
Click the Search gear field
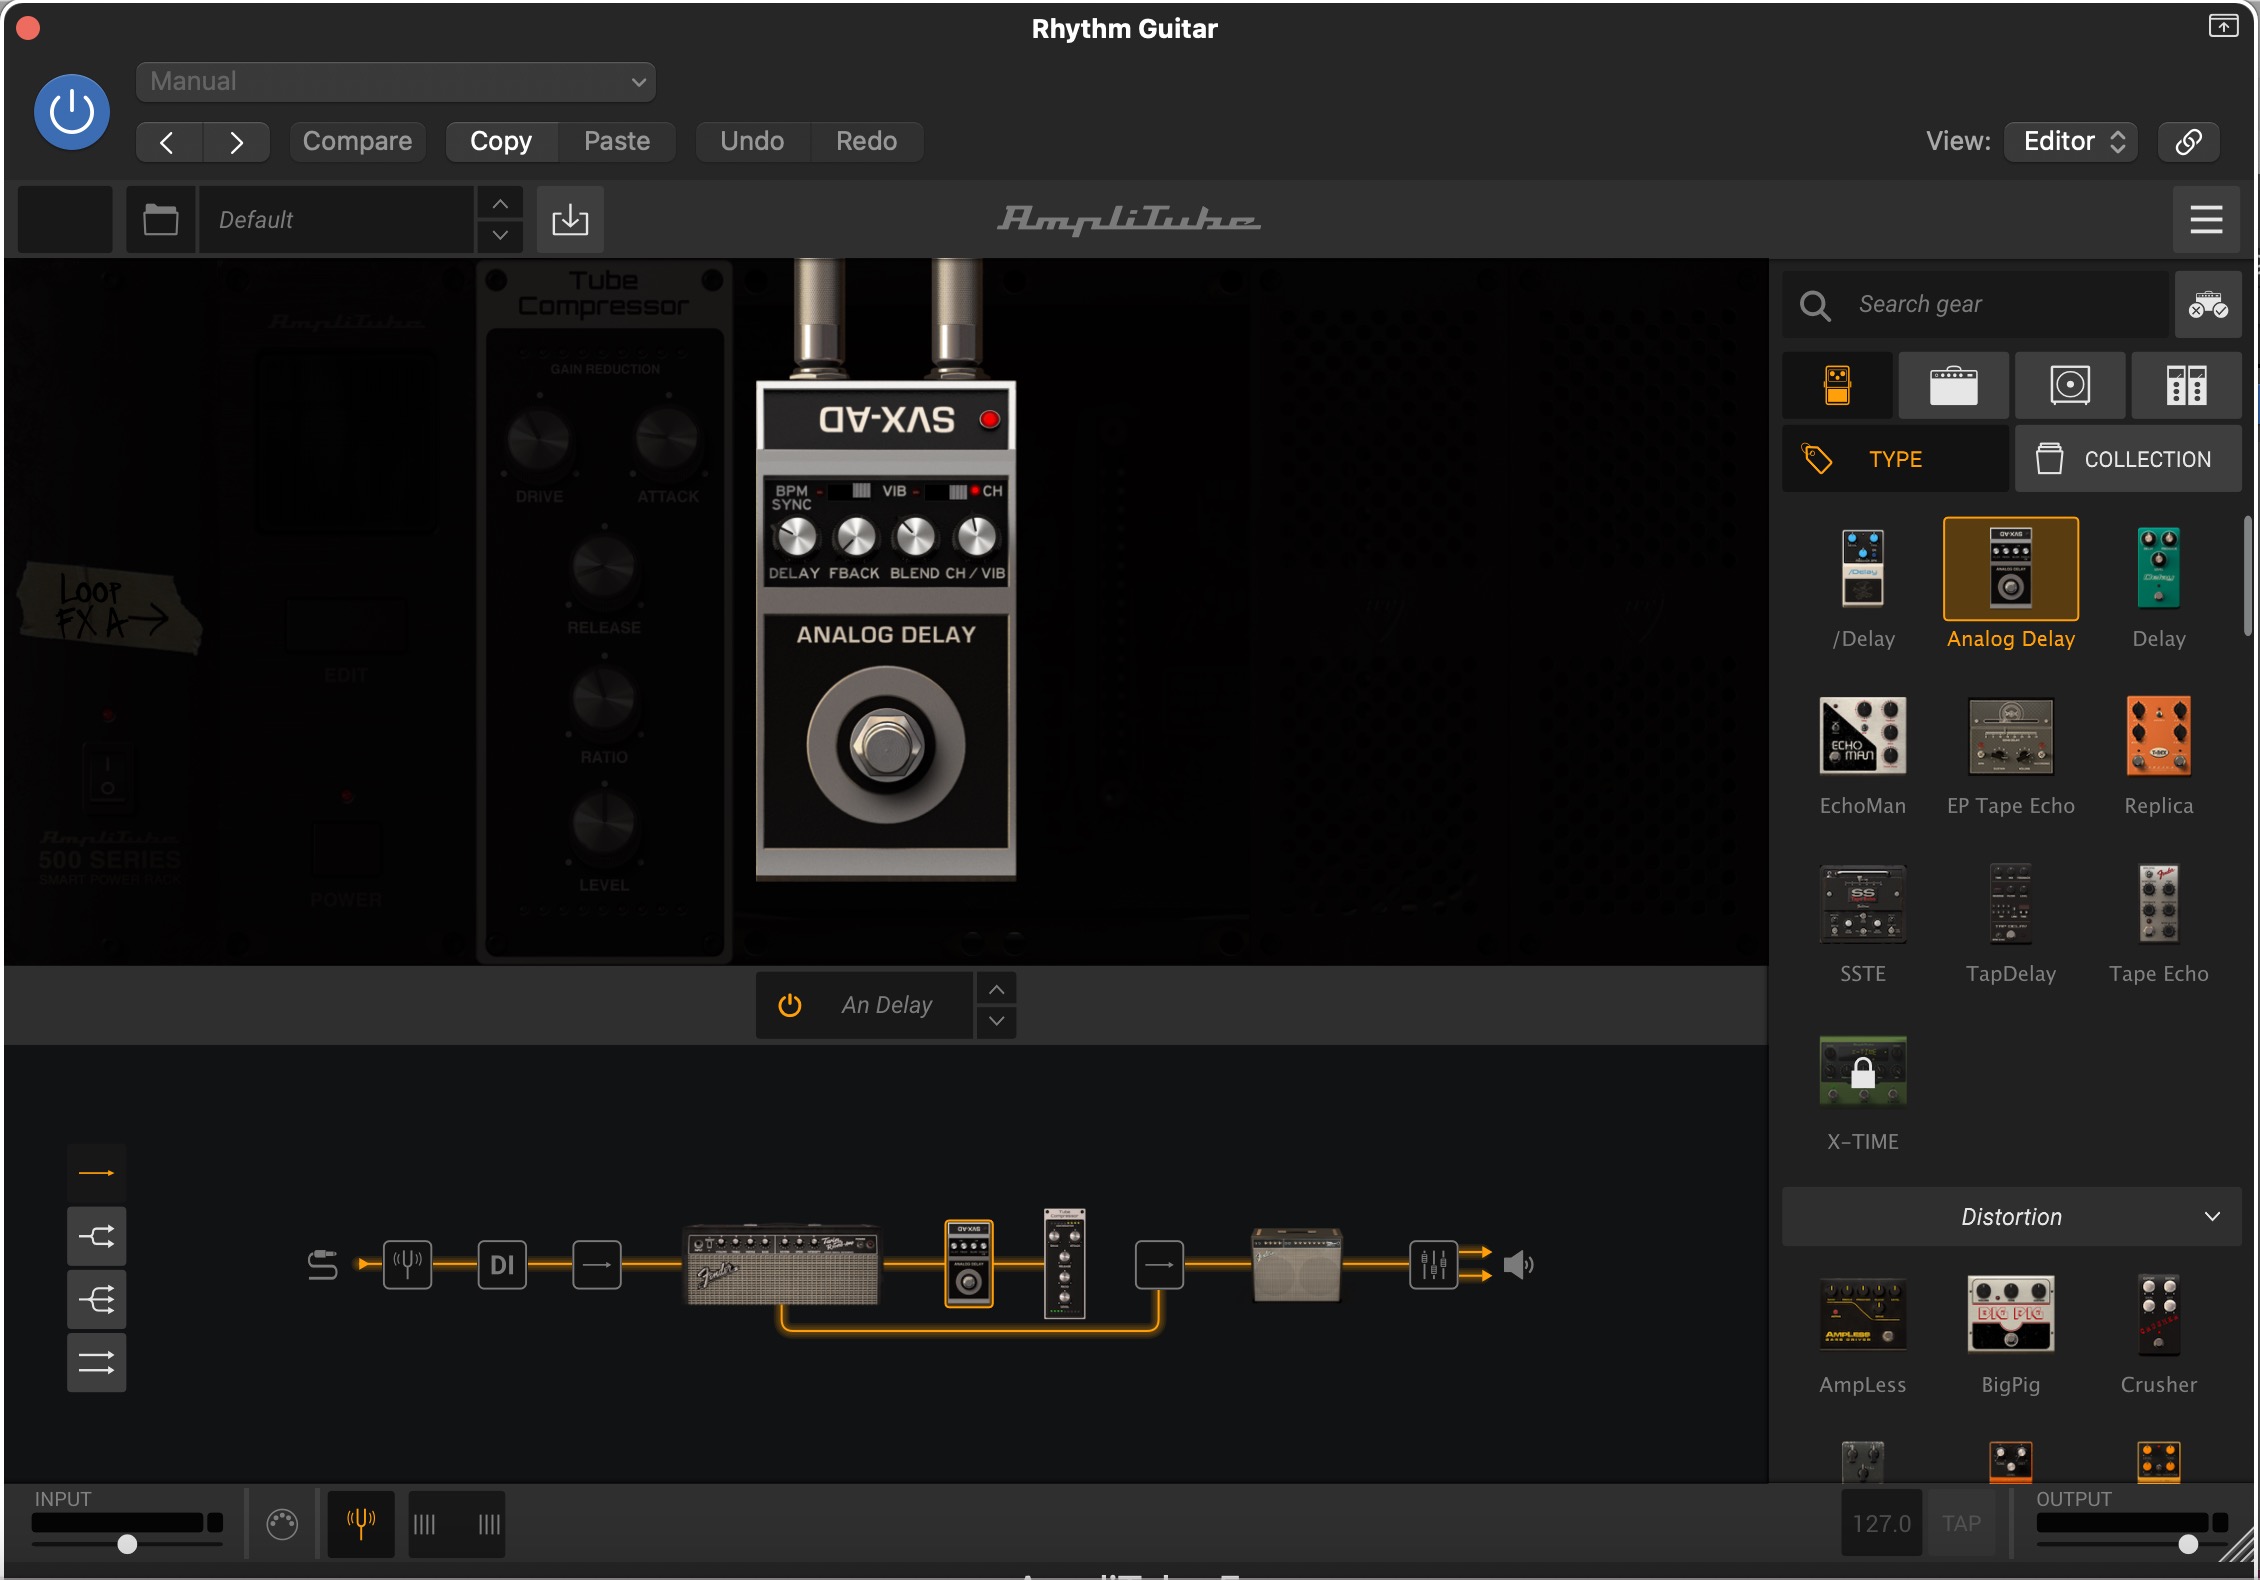(x=1977, y=304)
